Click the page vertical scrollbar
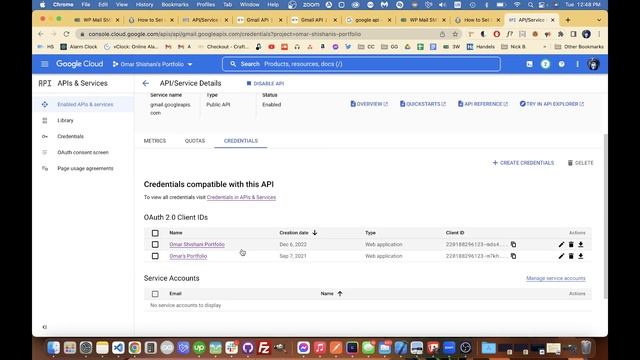This screenshot has height=360, width=640. (605, 216)
